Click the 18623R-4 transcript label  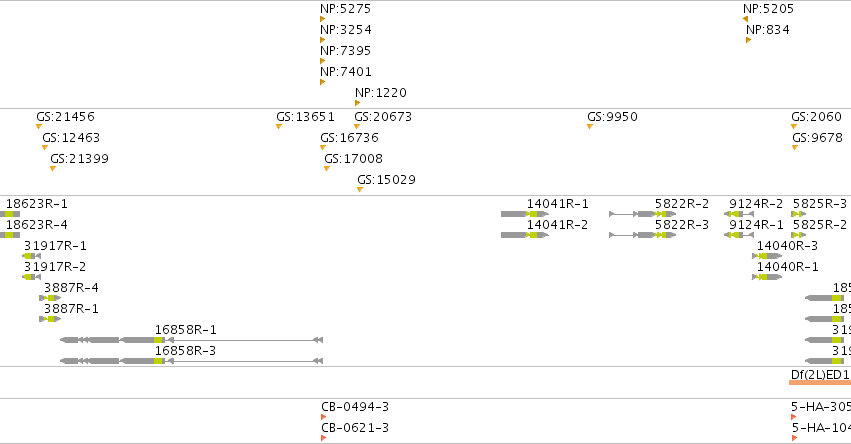(36, 225)
